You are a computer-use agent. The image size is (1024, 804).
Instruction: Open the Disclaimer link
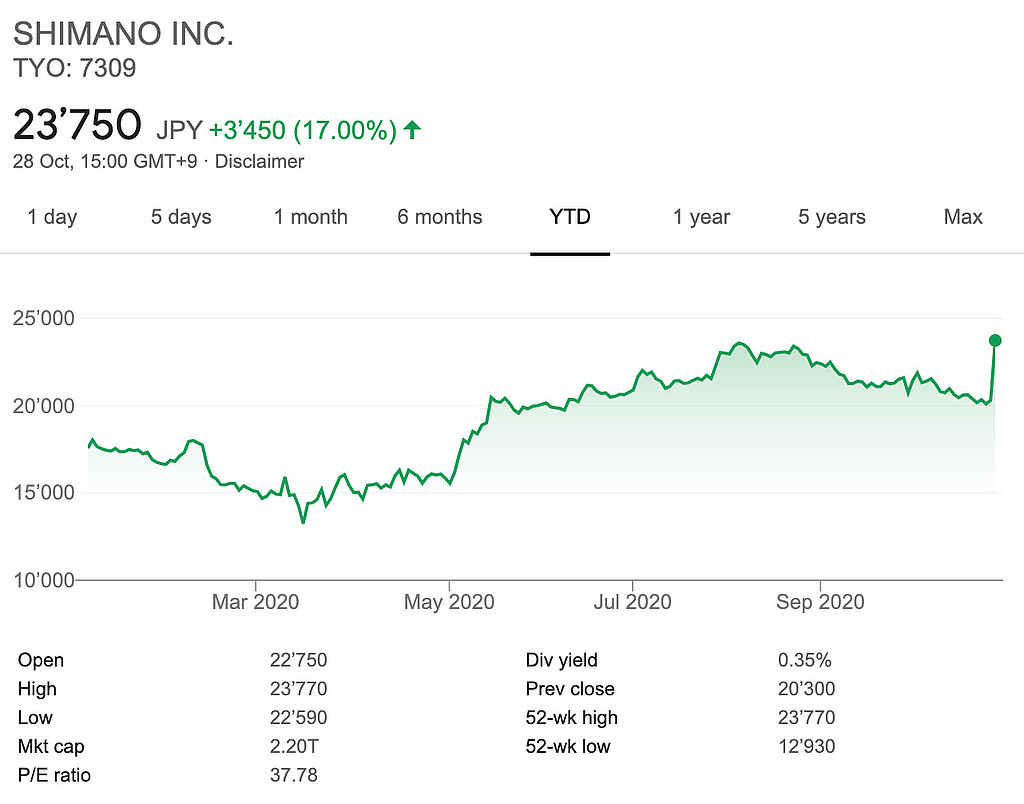tap(260, 161)
